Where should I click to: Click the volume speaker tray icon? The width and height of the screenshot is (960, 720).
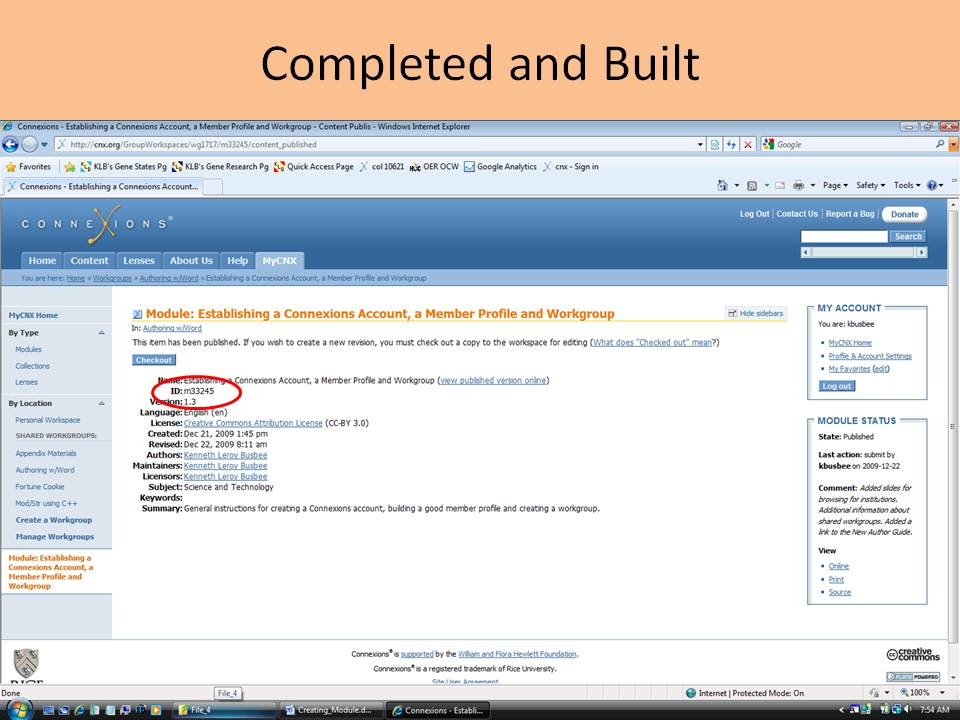tap(907, 710)
